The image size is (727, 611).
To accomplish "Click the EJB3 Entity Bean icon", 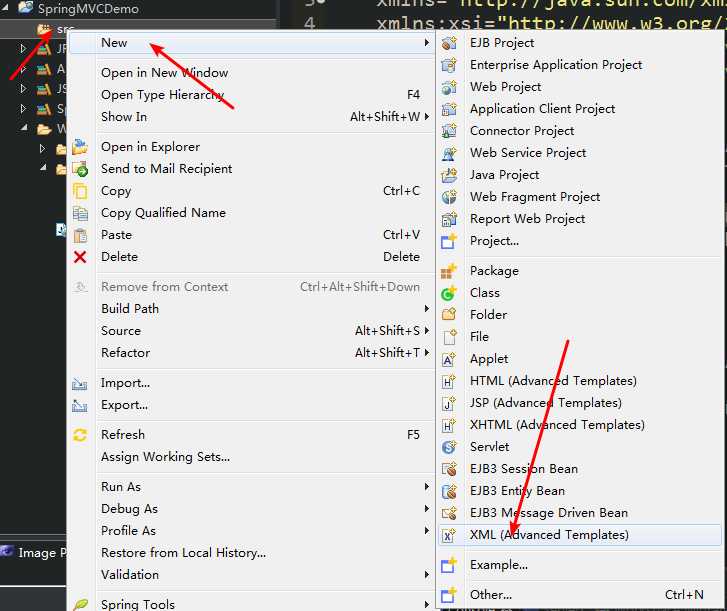I will pyautogui.click(x=449, y=491).
